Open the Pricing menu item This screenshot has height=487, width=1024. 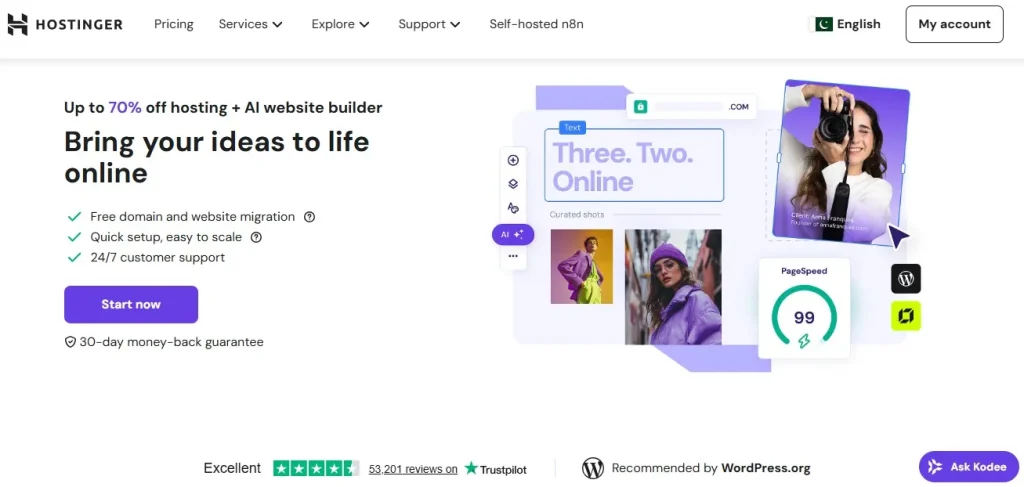pos(174,24)
